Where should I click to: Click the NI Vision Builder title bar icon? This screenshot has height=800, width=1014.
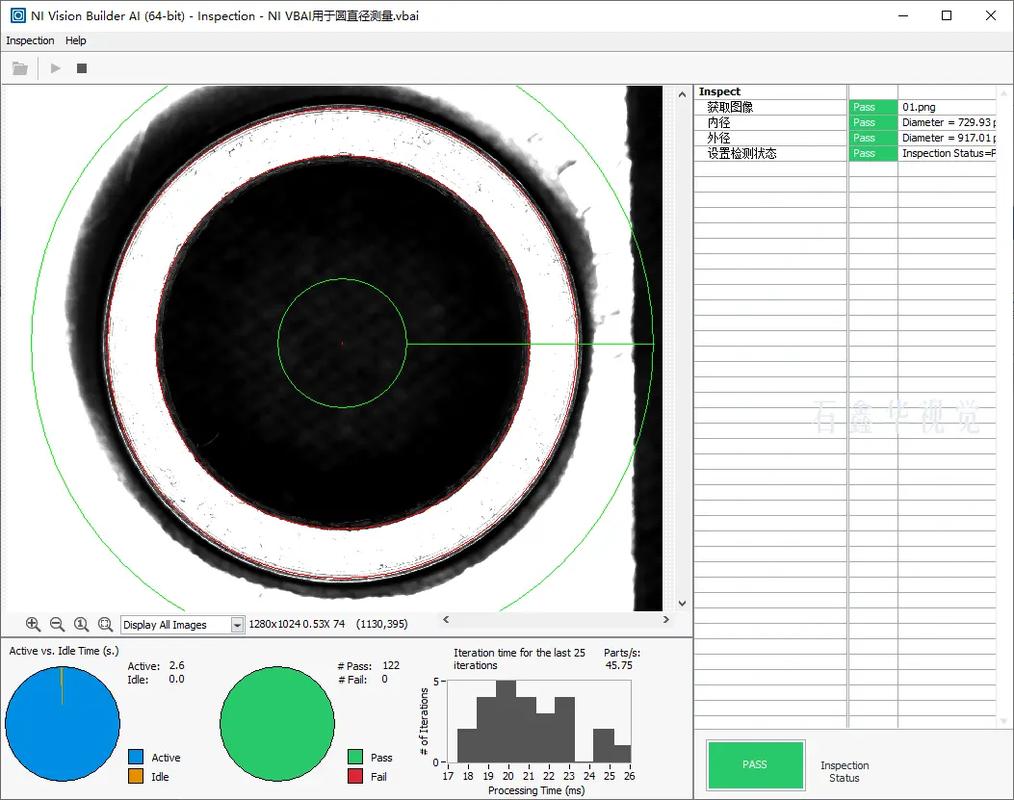pos(17,16)
